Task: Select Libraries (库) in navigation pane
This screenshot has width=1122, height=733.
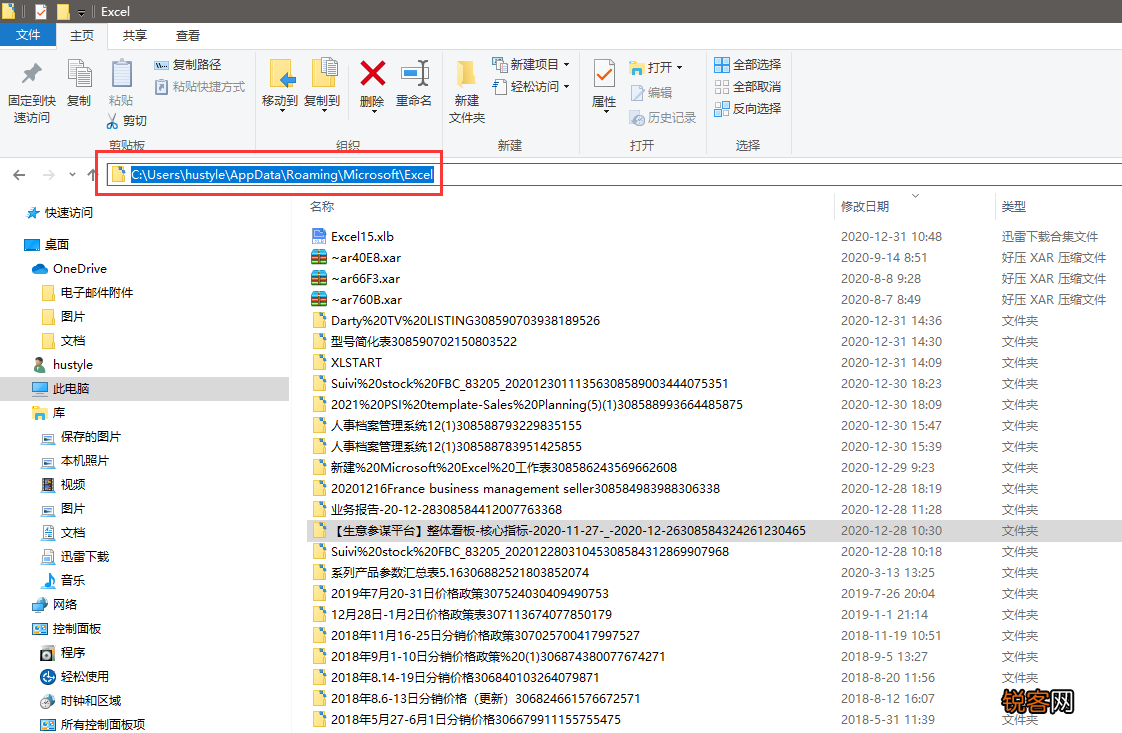Action: click(x=49, y=413)
